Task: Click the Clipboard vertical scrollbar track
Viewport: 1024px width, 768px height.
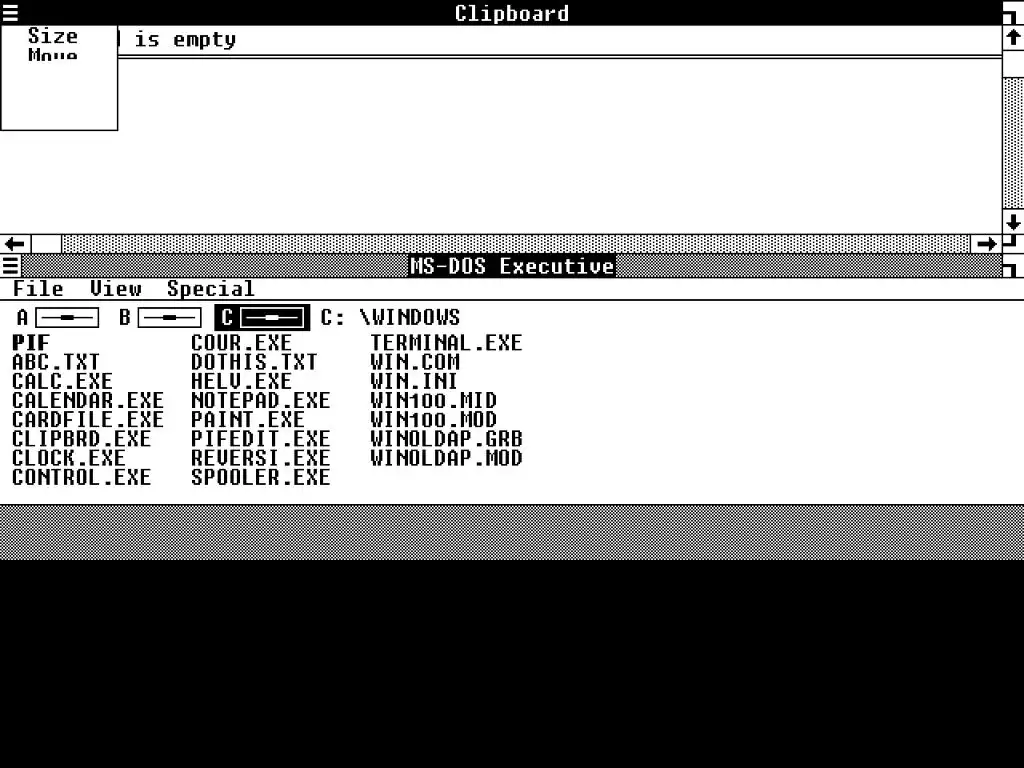Action: coord(1013,144)
